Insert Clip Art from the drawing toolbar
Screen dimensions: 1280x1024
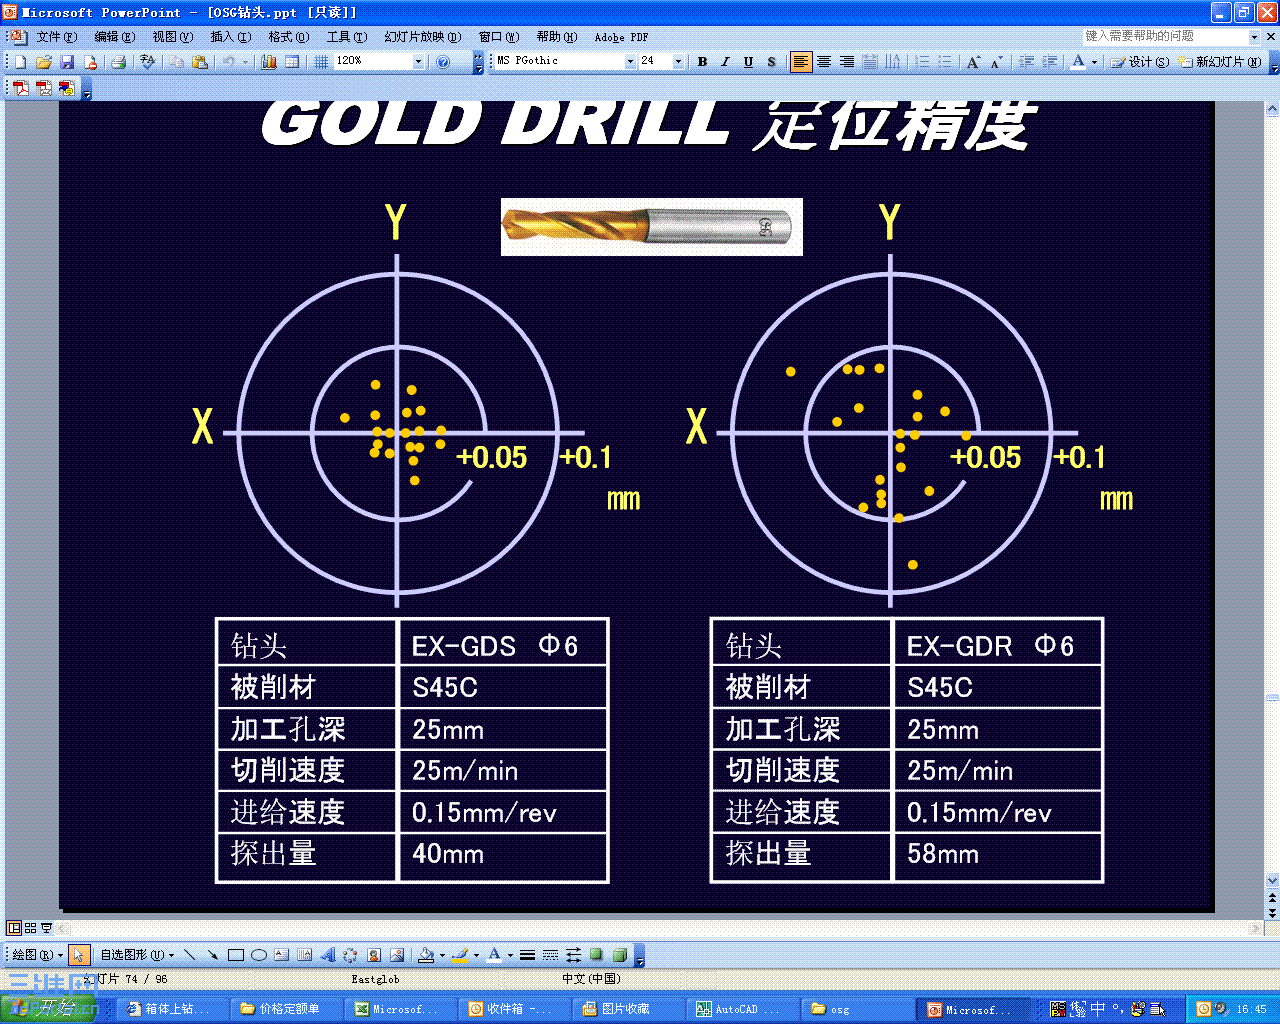(x=373, y=955)
